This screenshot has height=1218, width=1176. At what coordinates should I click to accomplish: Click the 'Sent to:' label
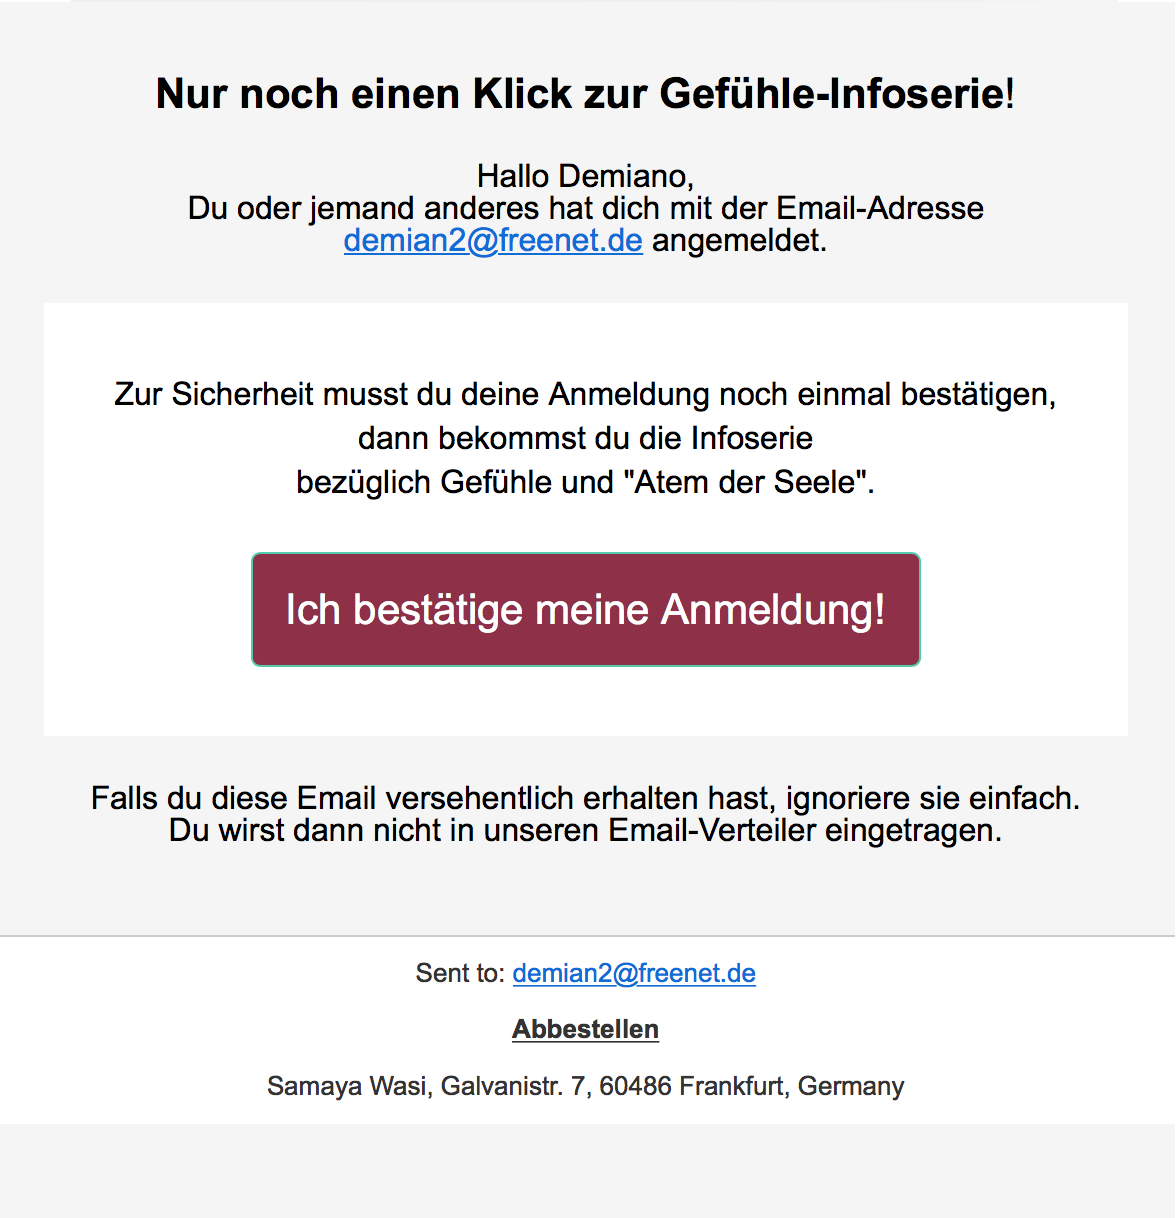[460, 973]
